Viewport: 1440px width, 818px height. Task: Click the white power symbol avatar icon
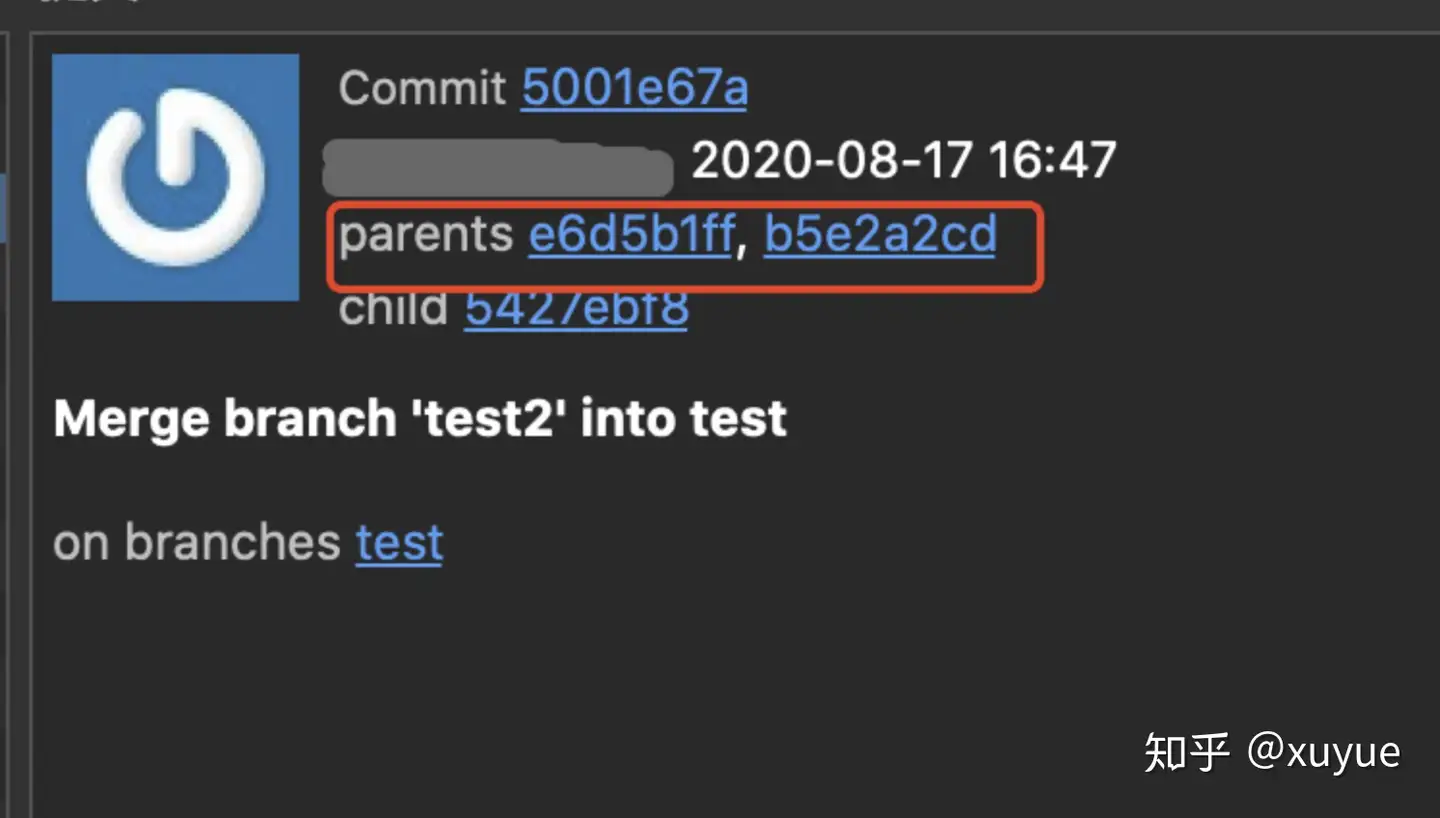[x=175, y=177]
